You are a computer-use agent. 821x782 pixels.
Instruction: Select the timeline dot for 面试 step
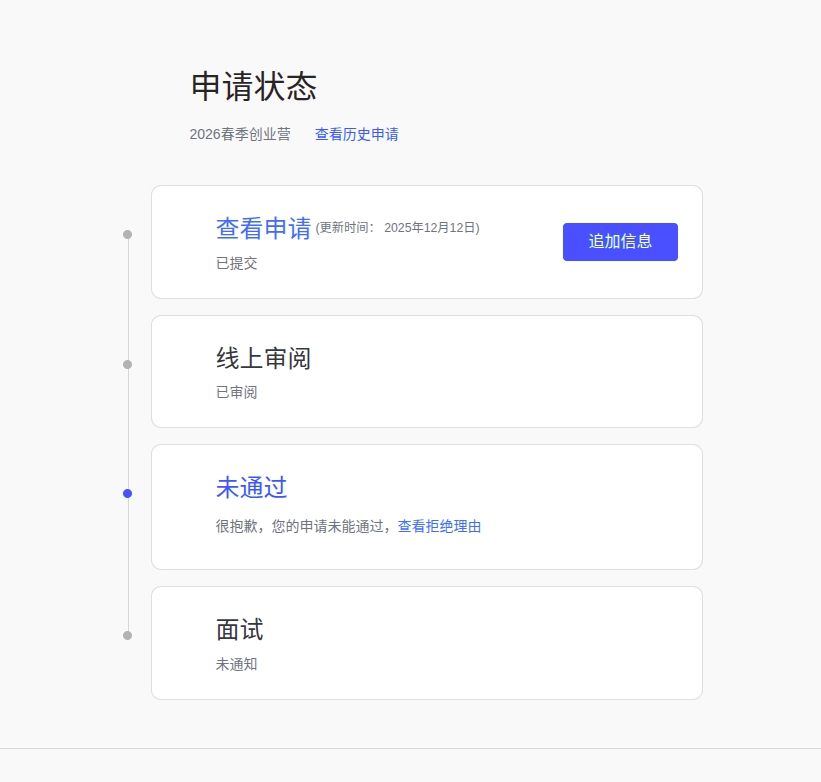pyautogui.click(x=127, y=635)
